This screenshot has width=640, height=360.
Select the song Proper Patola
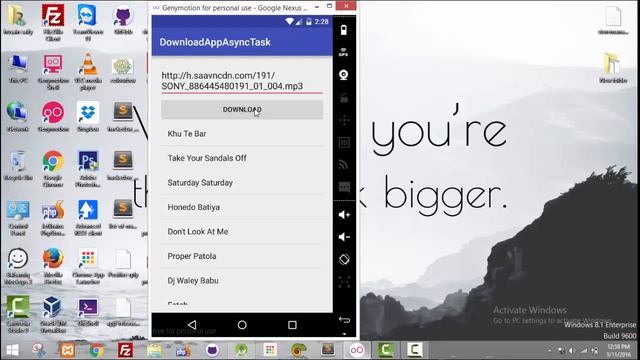click(x=242, y=256)
